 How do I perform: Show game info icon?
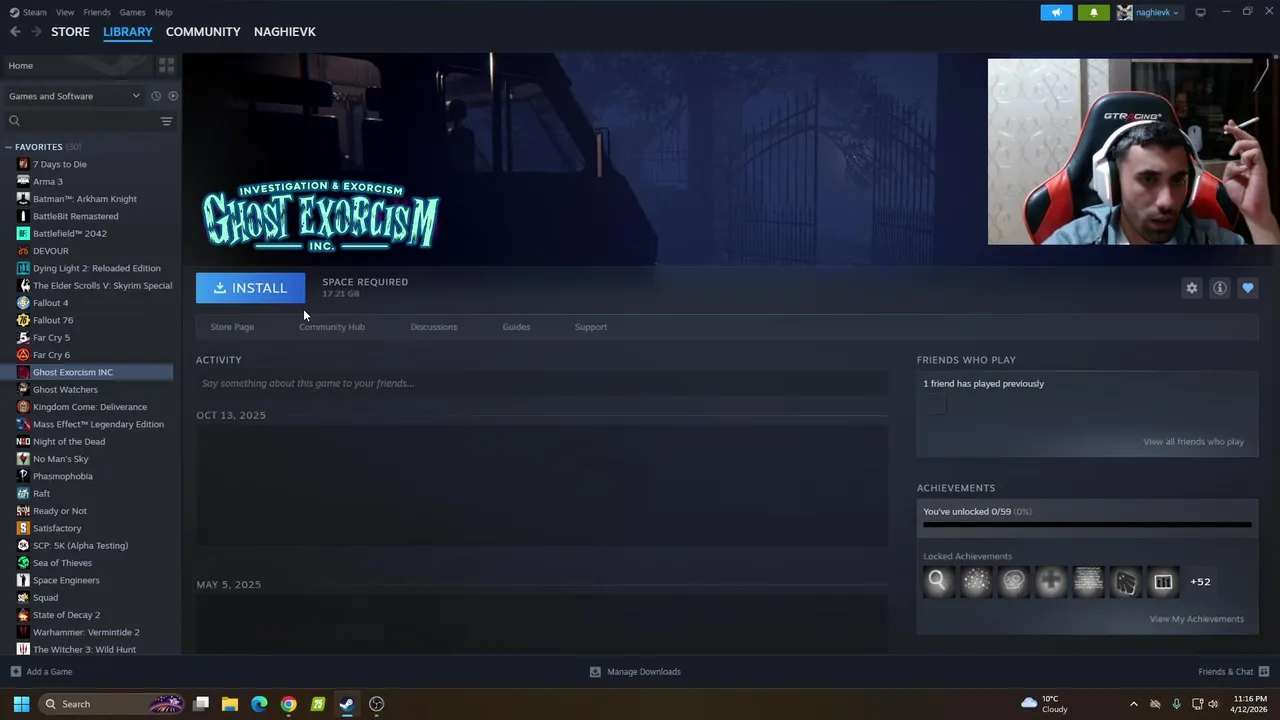point(1220,288)
